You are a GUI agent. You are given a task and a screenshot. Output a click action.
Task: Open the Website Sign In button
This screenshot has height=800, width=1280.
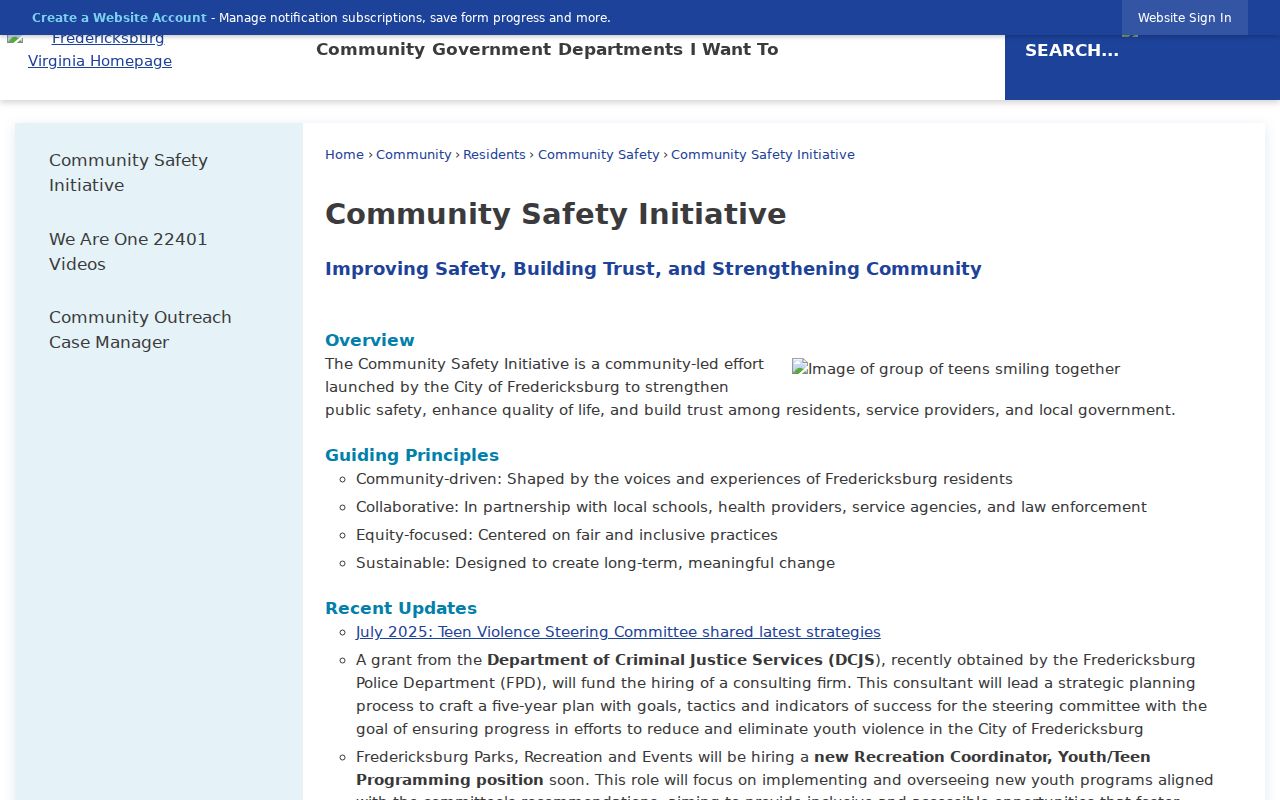pyautogui.click(x=1184, y=18)
